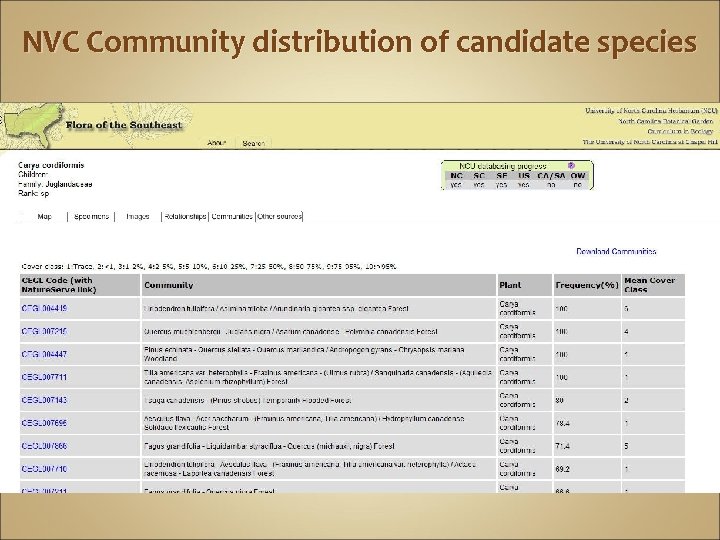Viewport: 720px width, 540px height.
Task: Click the About menu item
Action: [216, 143]
